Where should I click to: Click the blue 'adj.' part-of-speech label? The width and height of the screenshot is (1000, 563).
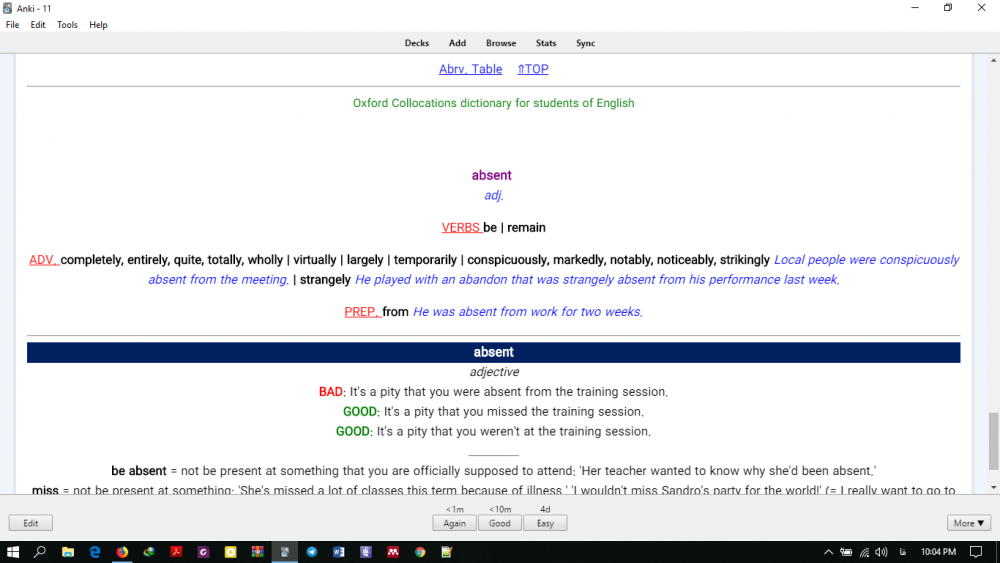click(494, 195)
